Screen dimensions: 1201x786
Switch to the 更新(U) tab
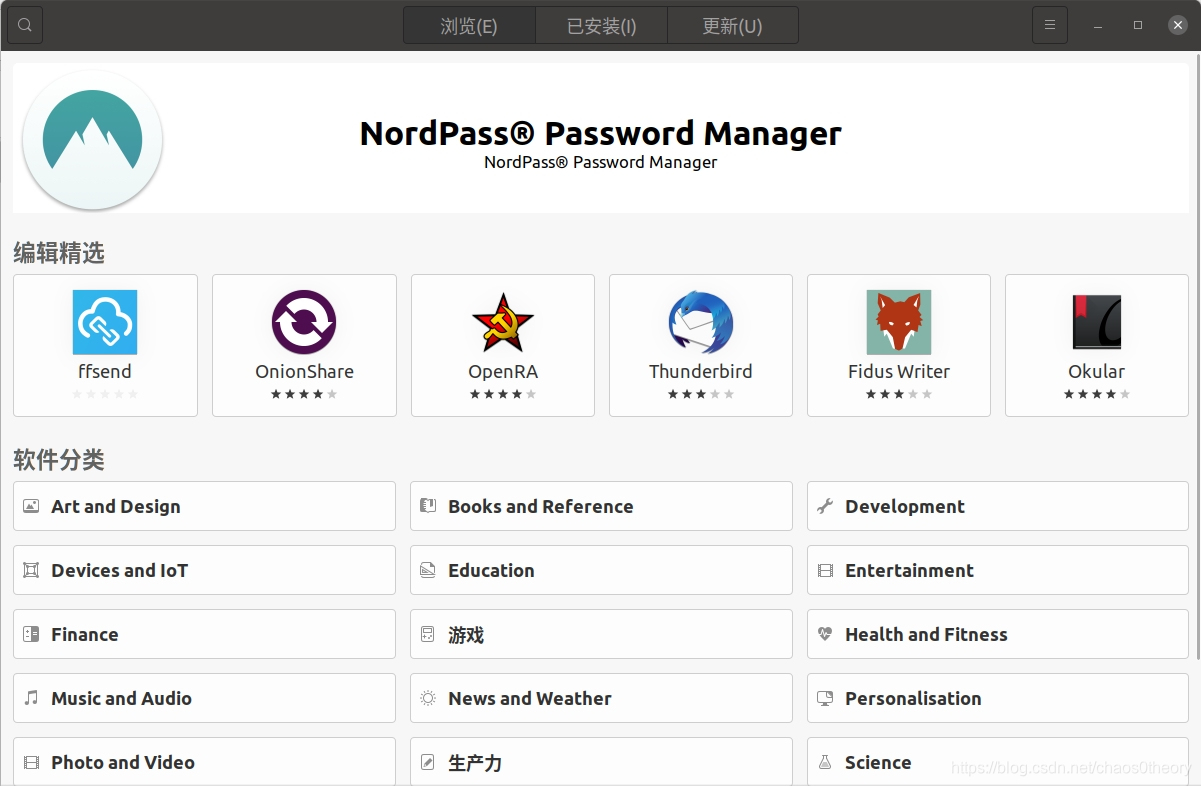click(733, 25)
